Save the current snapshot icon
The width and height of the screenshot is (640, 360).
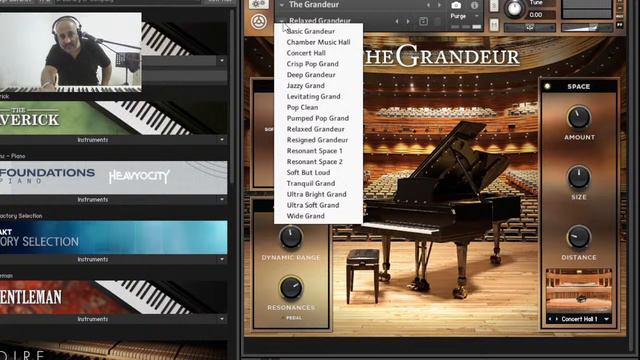(x=423, y=21)
